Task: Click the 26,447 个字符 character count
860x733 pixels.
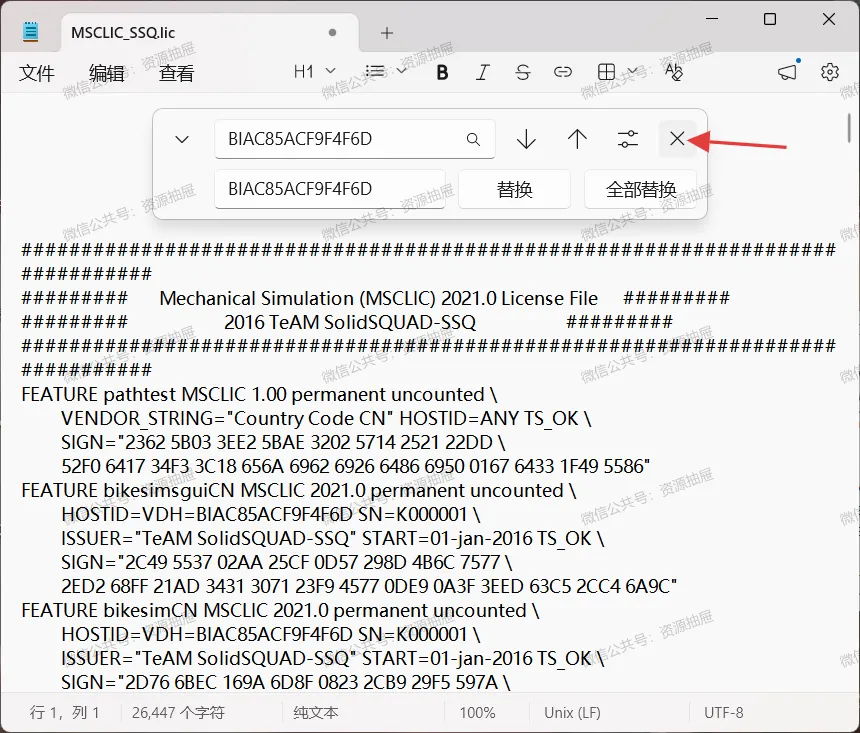Action: tap(178, 713)
